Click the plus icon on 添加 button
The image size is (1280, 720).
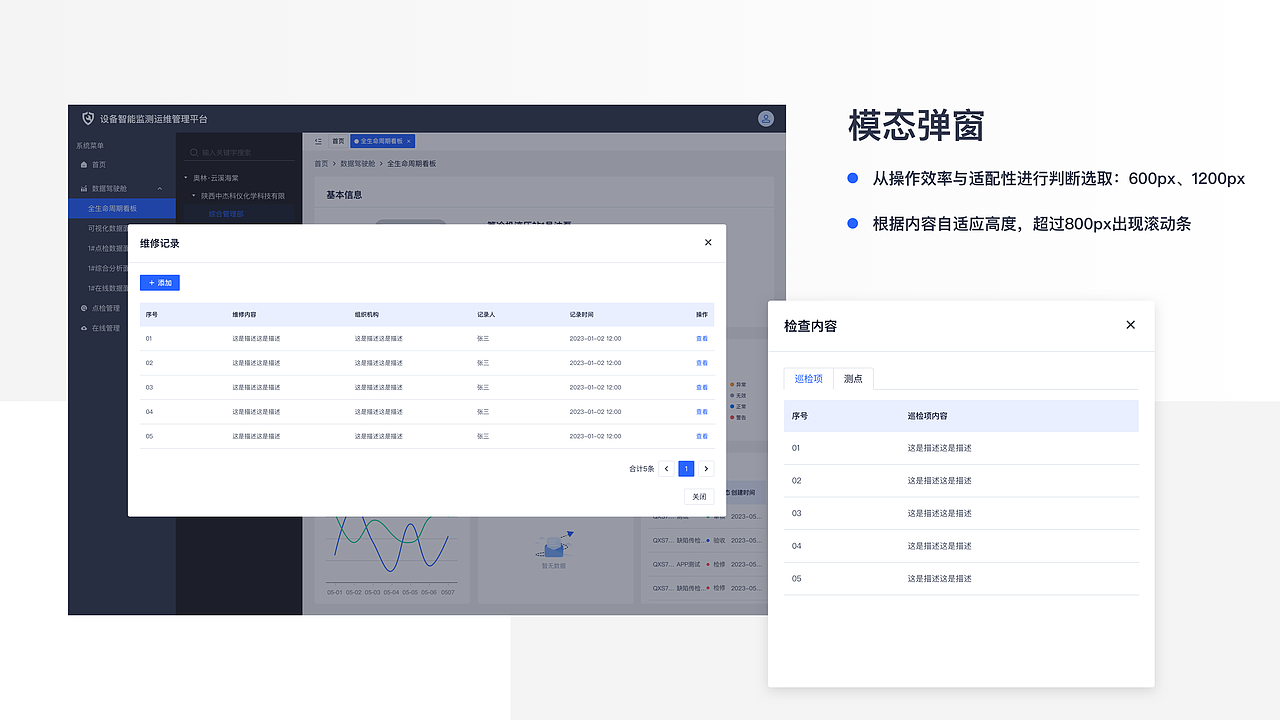151,283
